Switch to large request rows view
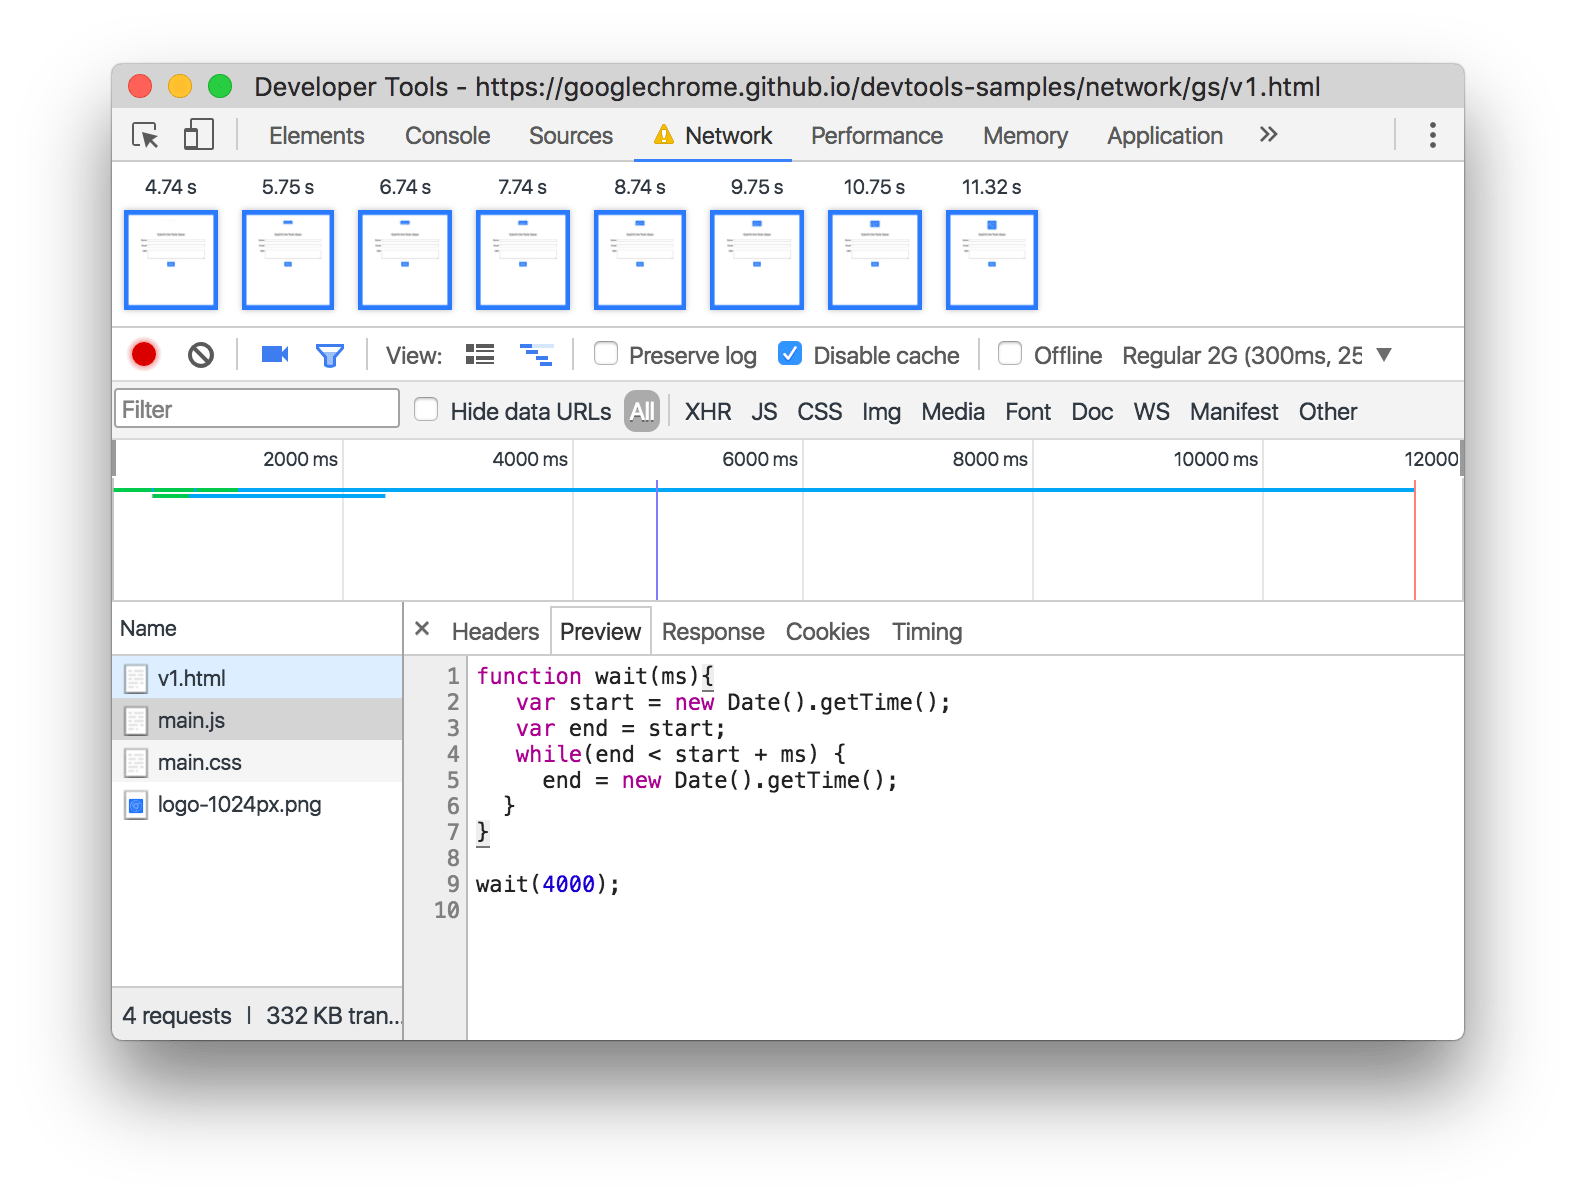 [480, 355]
